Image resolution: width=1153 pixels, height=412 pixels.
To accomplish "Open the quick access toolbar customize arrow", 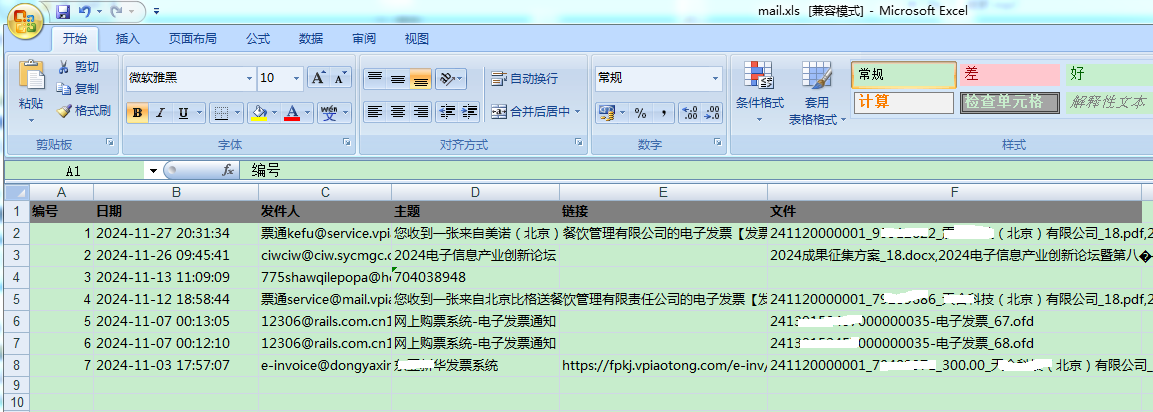I will pos(157,12).
